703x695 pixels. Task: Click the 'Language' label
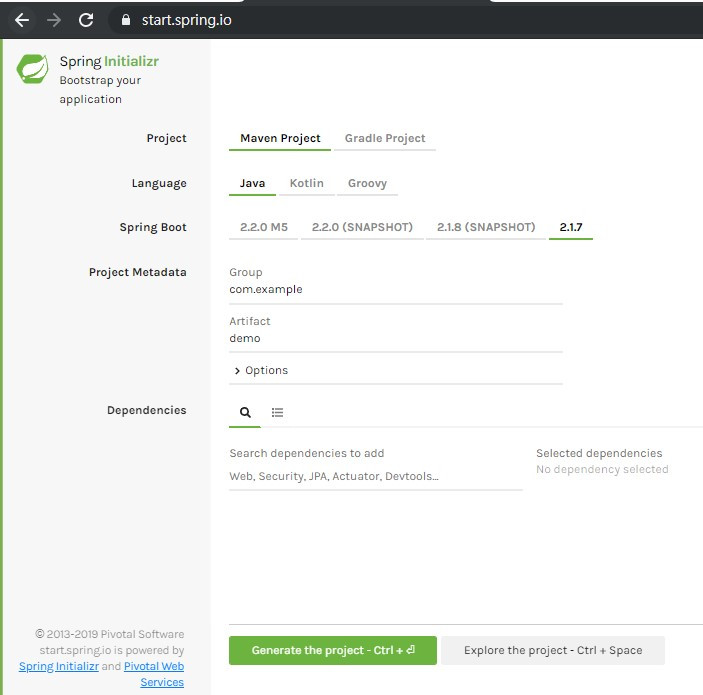tap(159, 183)
